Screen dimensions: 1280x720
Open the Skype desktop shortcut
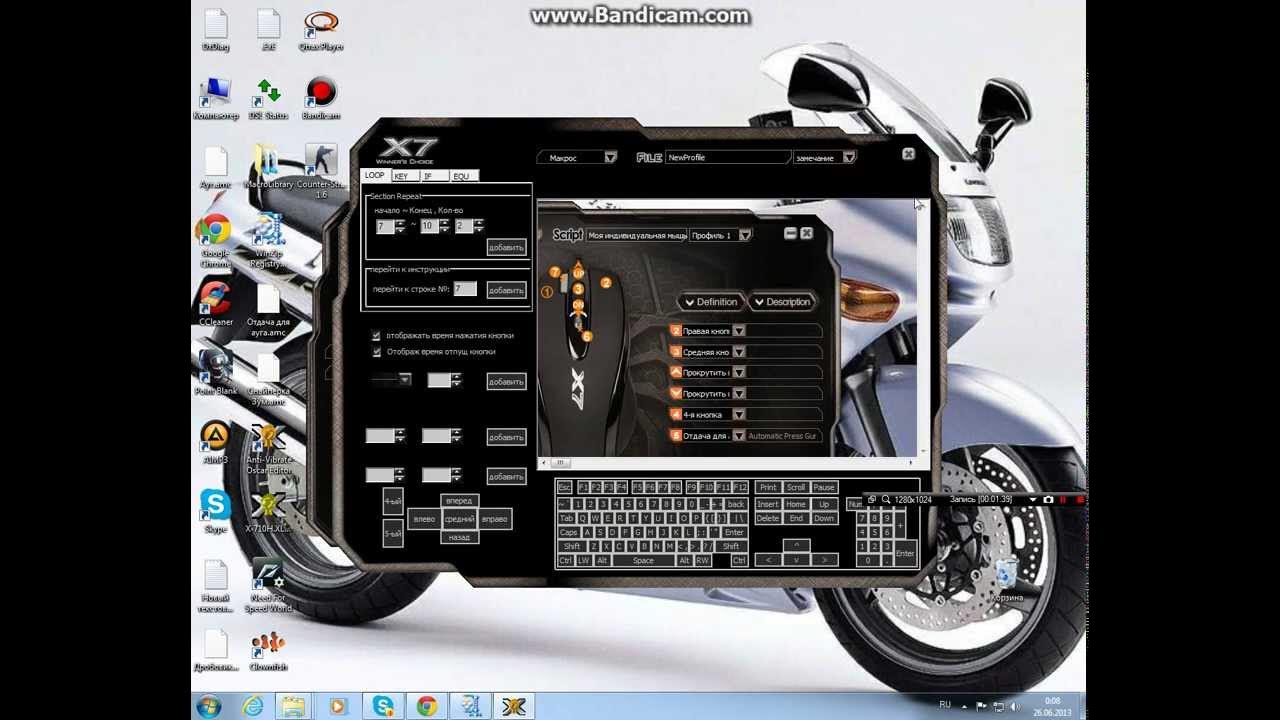[215, 511]
